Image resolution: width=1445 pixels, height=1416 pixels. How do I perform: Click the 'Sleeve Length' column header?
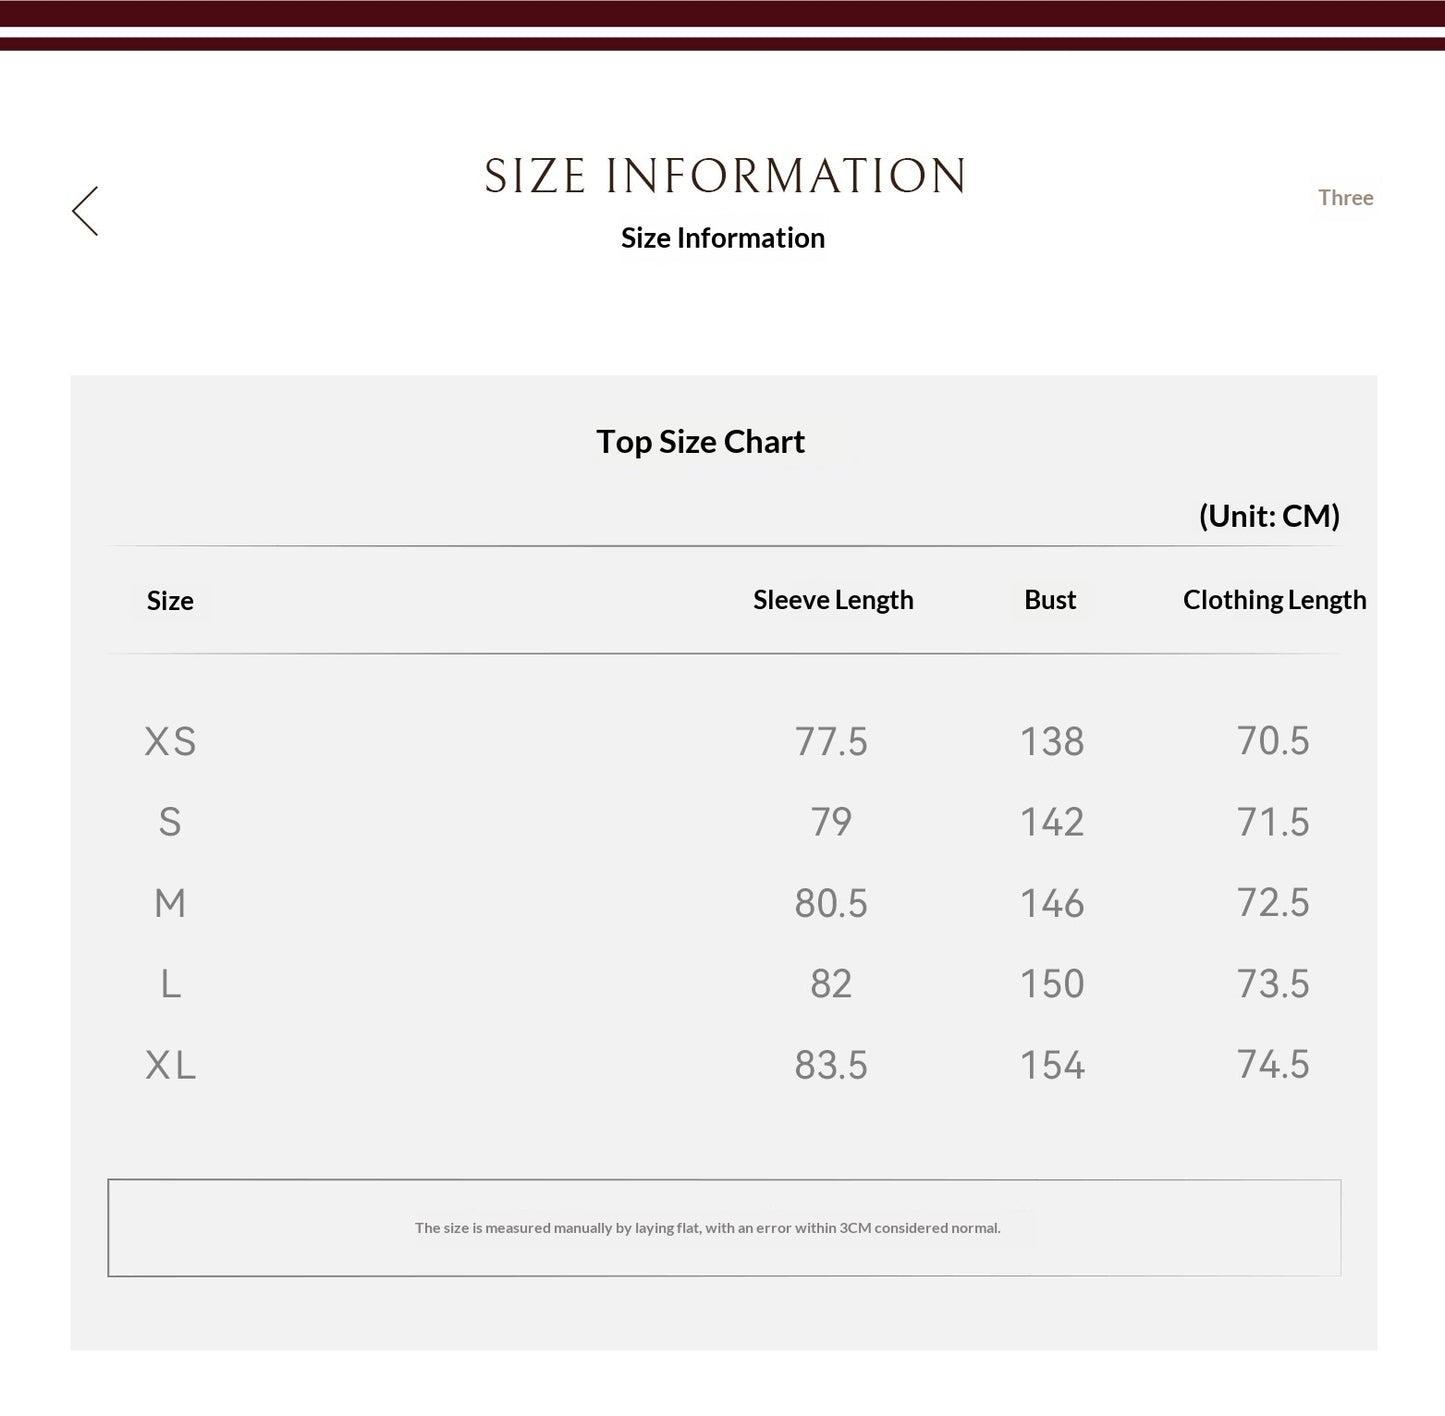[833, 600]
